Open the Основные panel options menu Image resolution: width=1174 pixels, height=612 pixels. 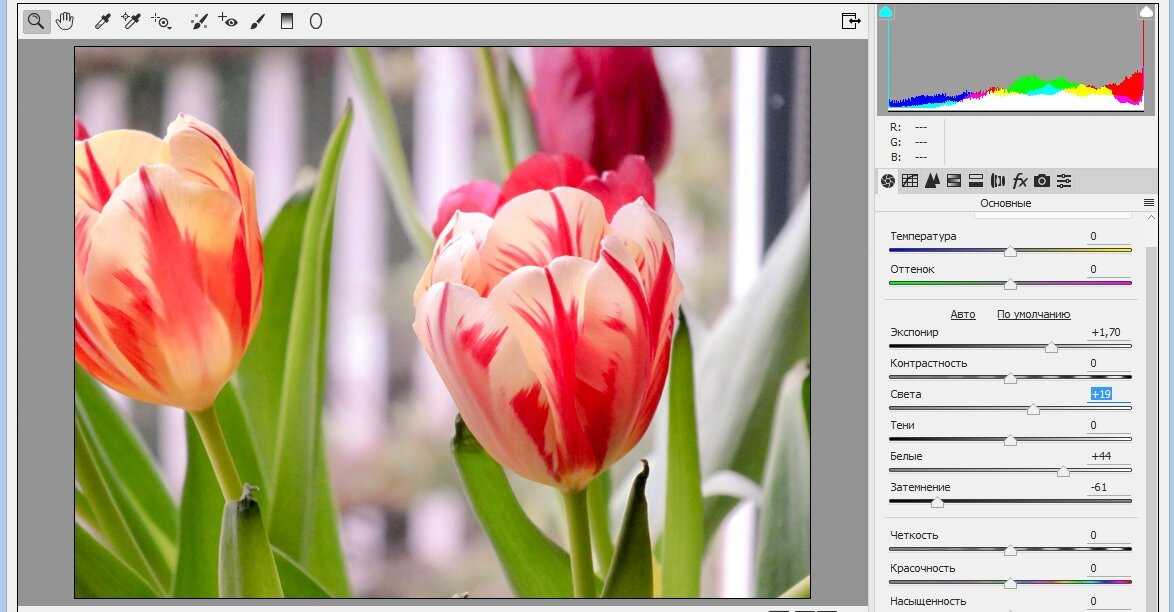[x=1149, y=203]
